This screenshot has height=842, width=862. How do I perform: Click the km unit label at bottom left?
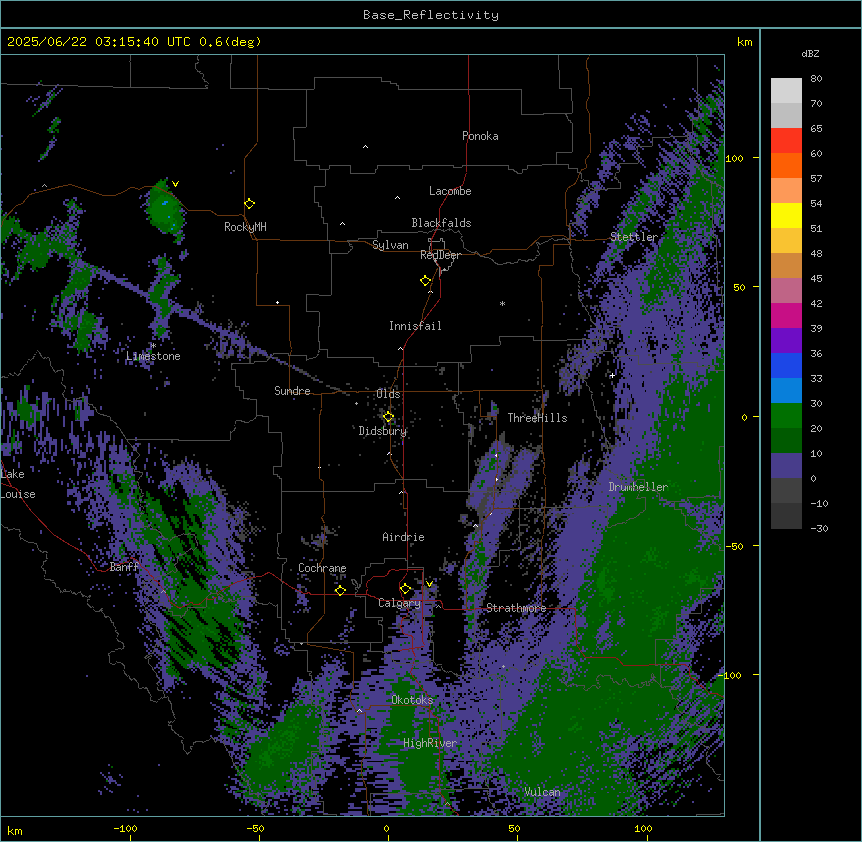(15, 830)
